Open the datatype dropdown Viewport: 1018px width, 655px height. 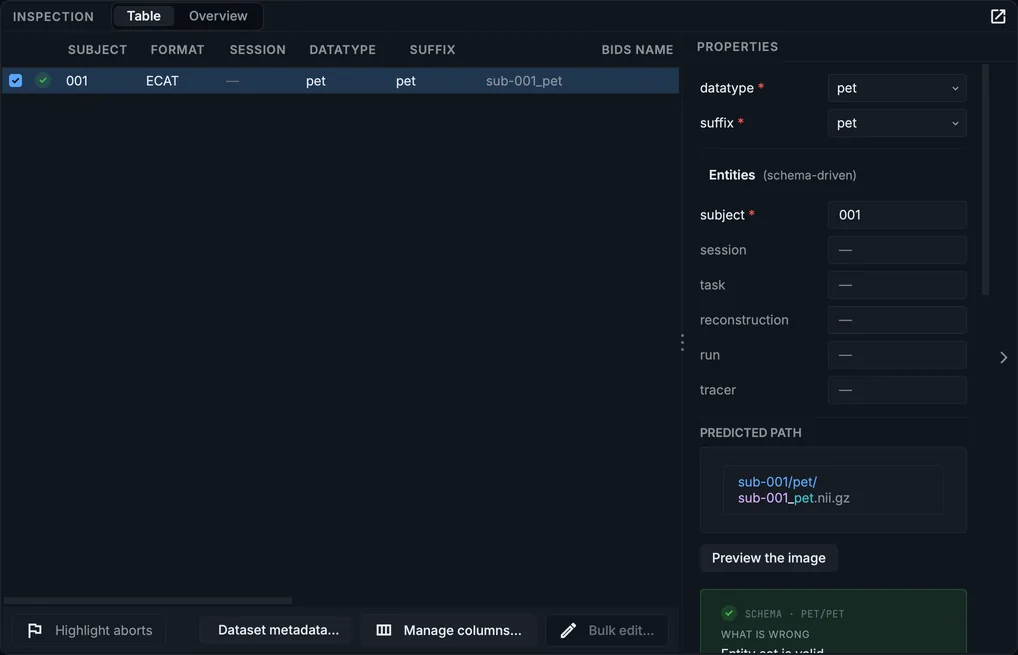click(897, 88)
